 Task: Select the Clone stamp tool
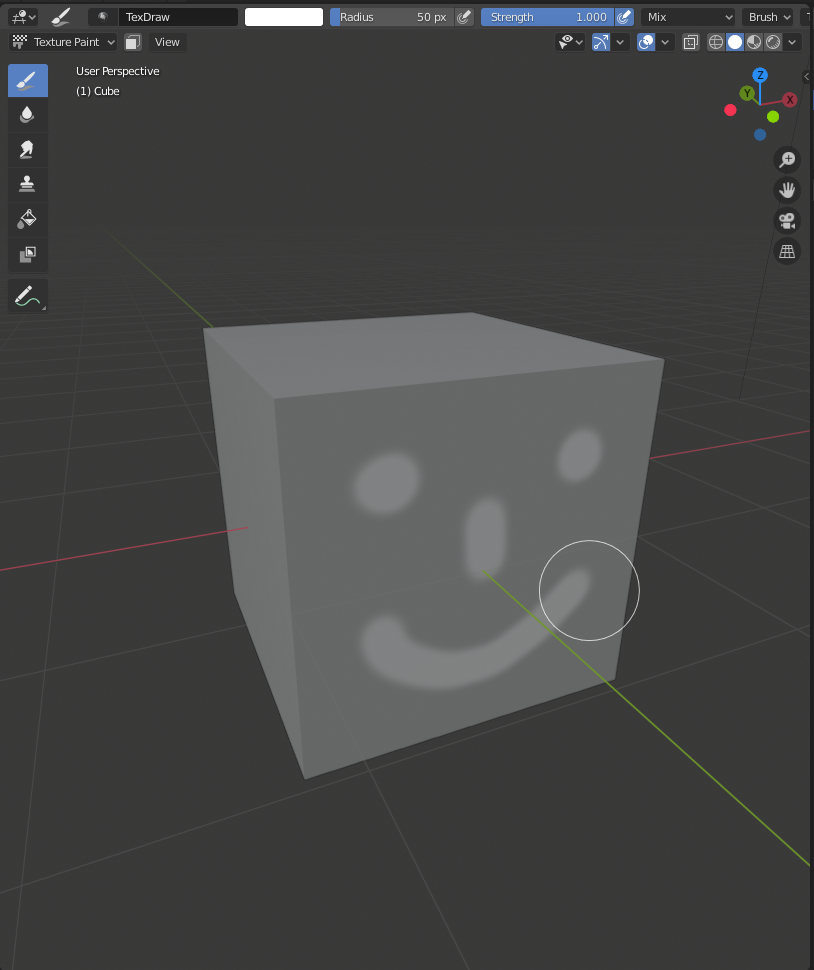click(27, 183)
